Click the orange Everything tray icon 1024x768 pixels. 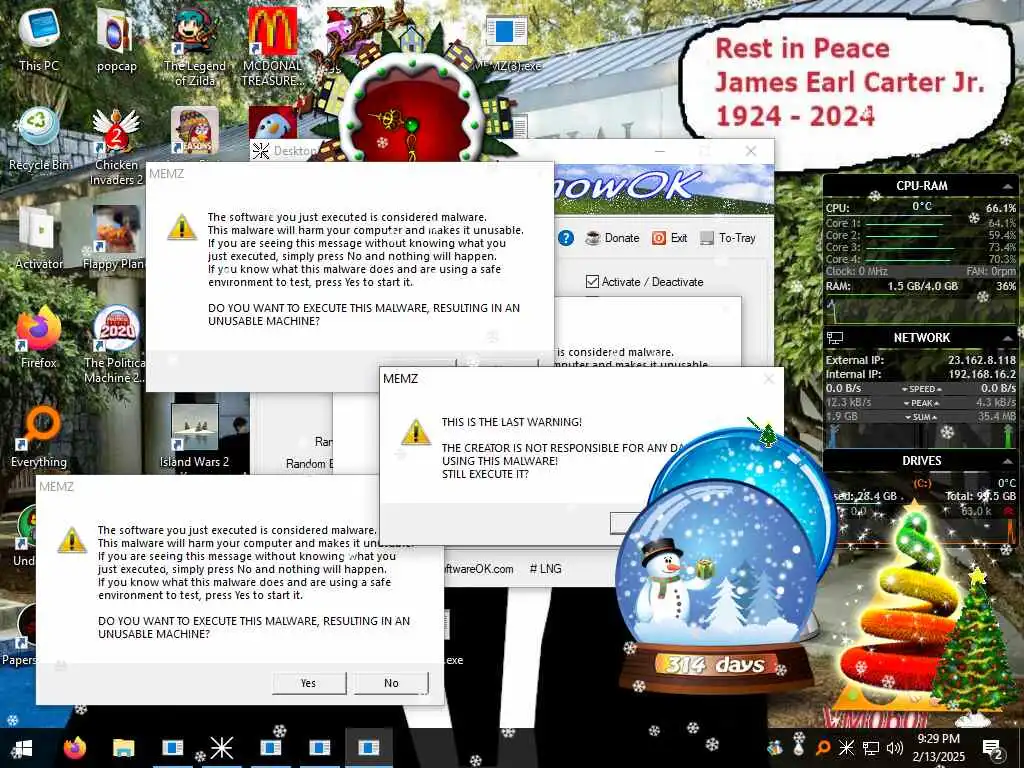[x=823, y=748]
